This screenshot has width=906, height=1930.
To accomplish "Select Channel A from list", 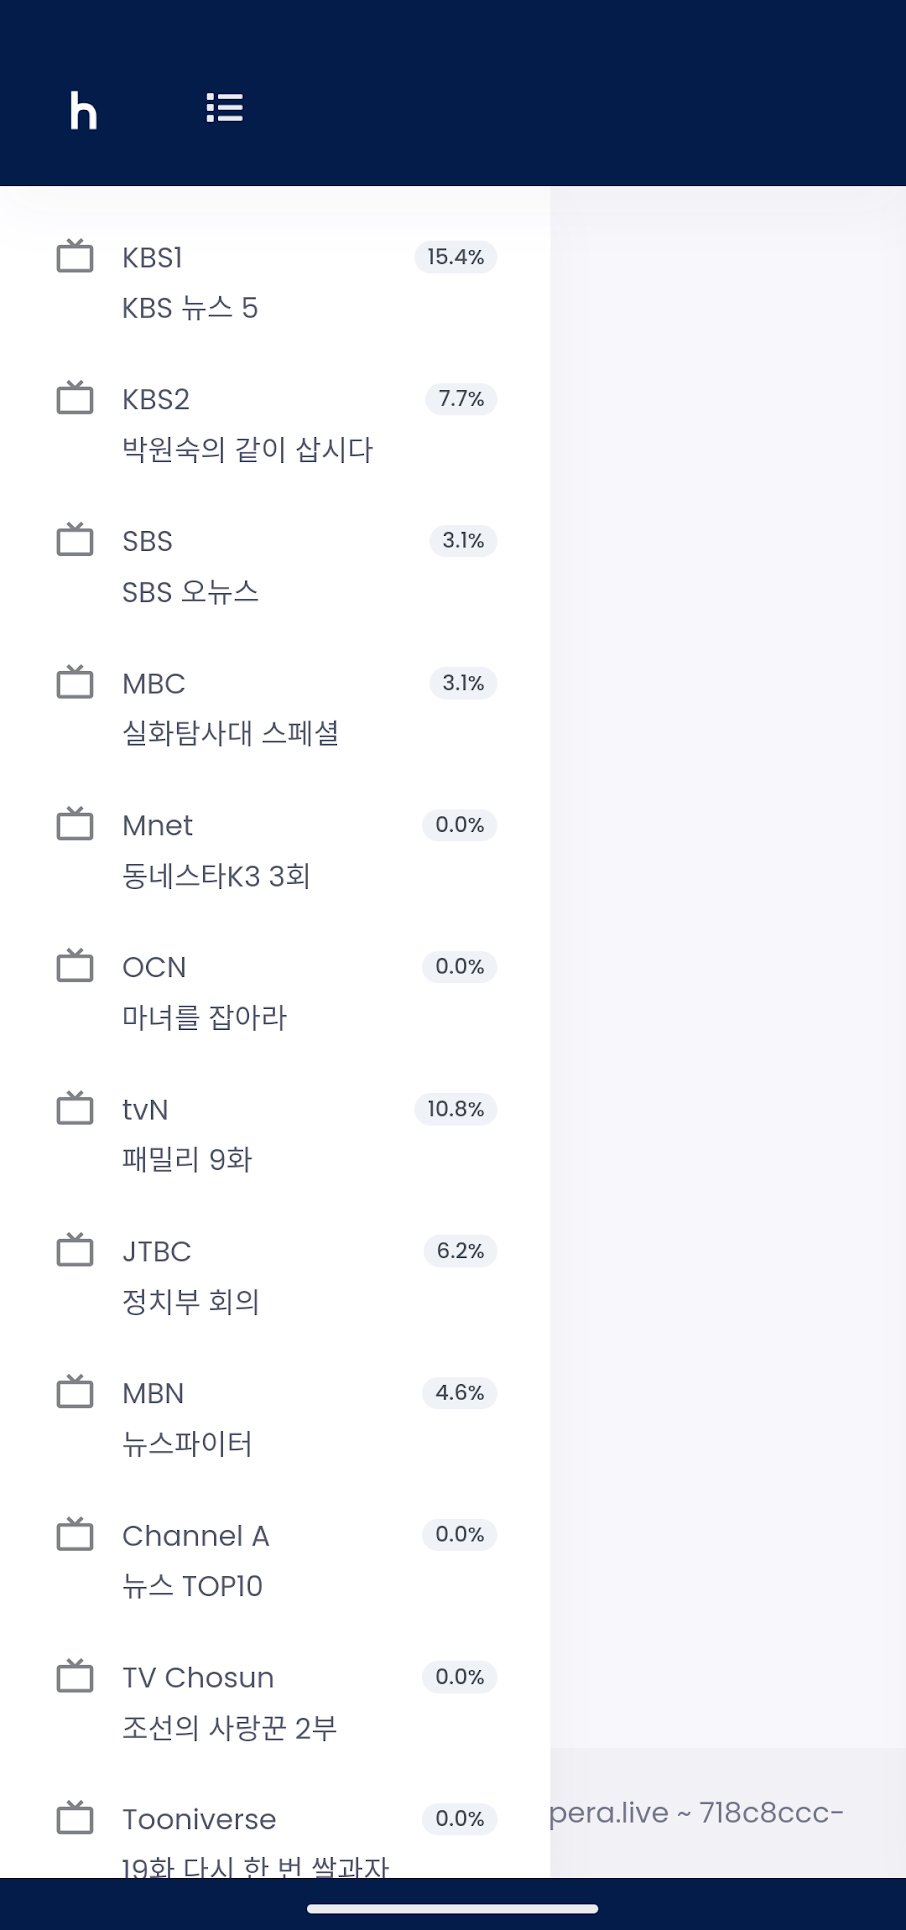I will (x=275, y=1560).
